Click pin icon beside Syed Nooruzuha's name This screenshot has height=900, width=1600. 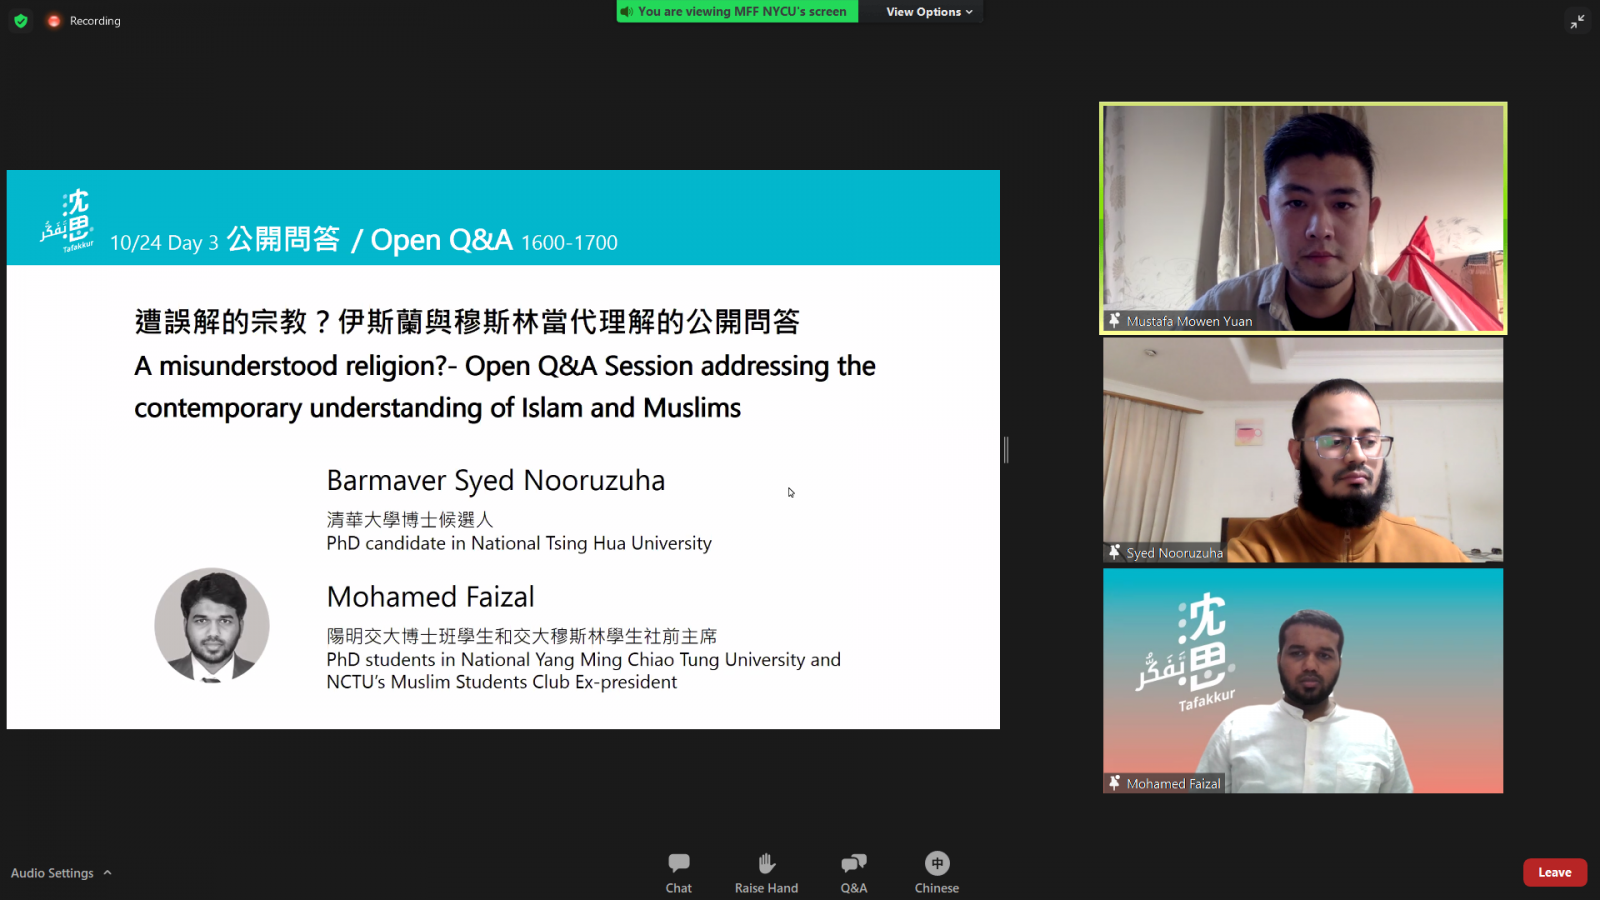tap(1114, 552)
